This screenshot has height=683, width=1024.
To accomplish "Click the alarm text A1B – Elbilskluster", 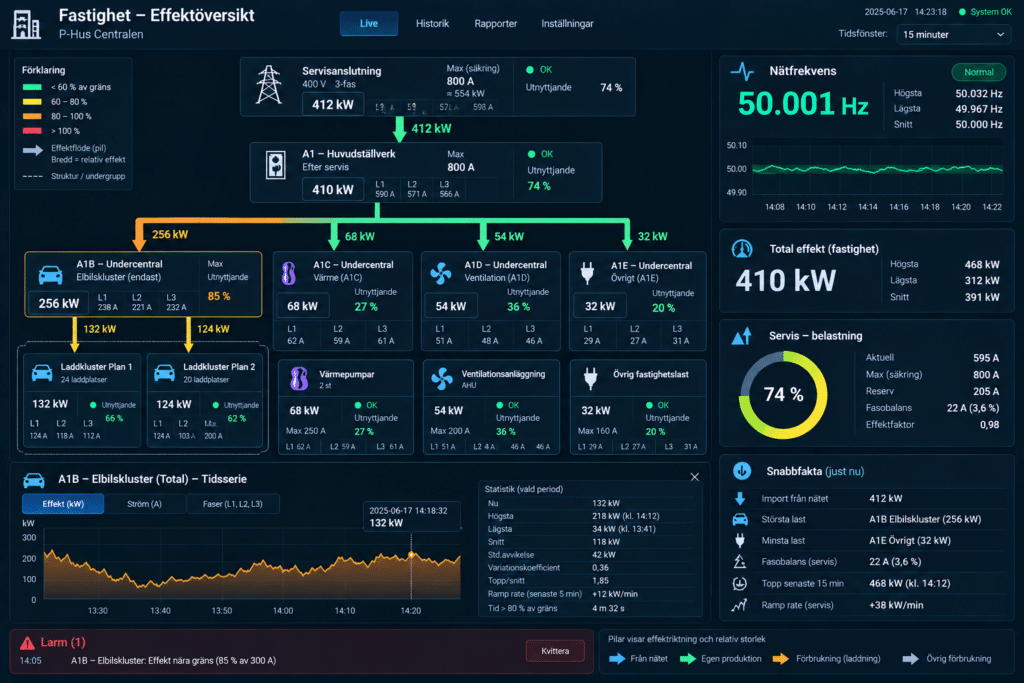I will tap(173, 661).
